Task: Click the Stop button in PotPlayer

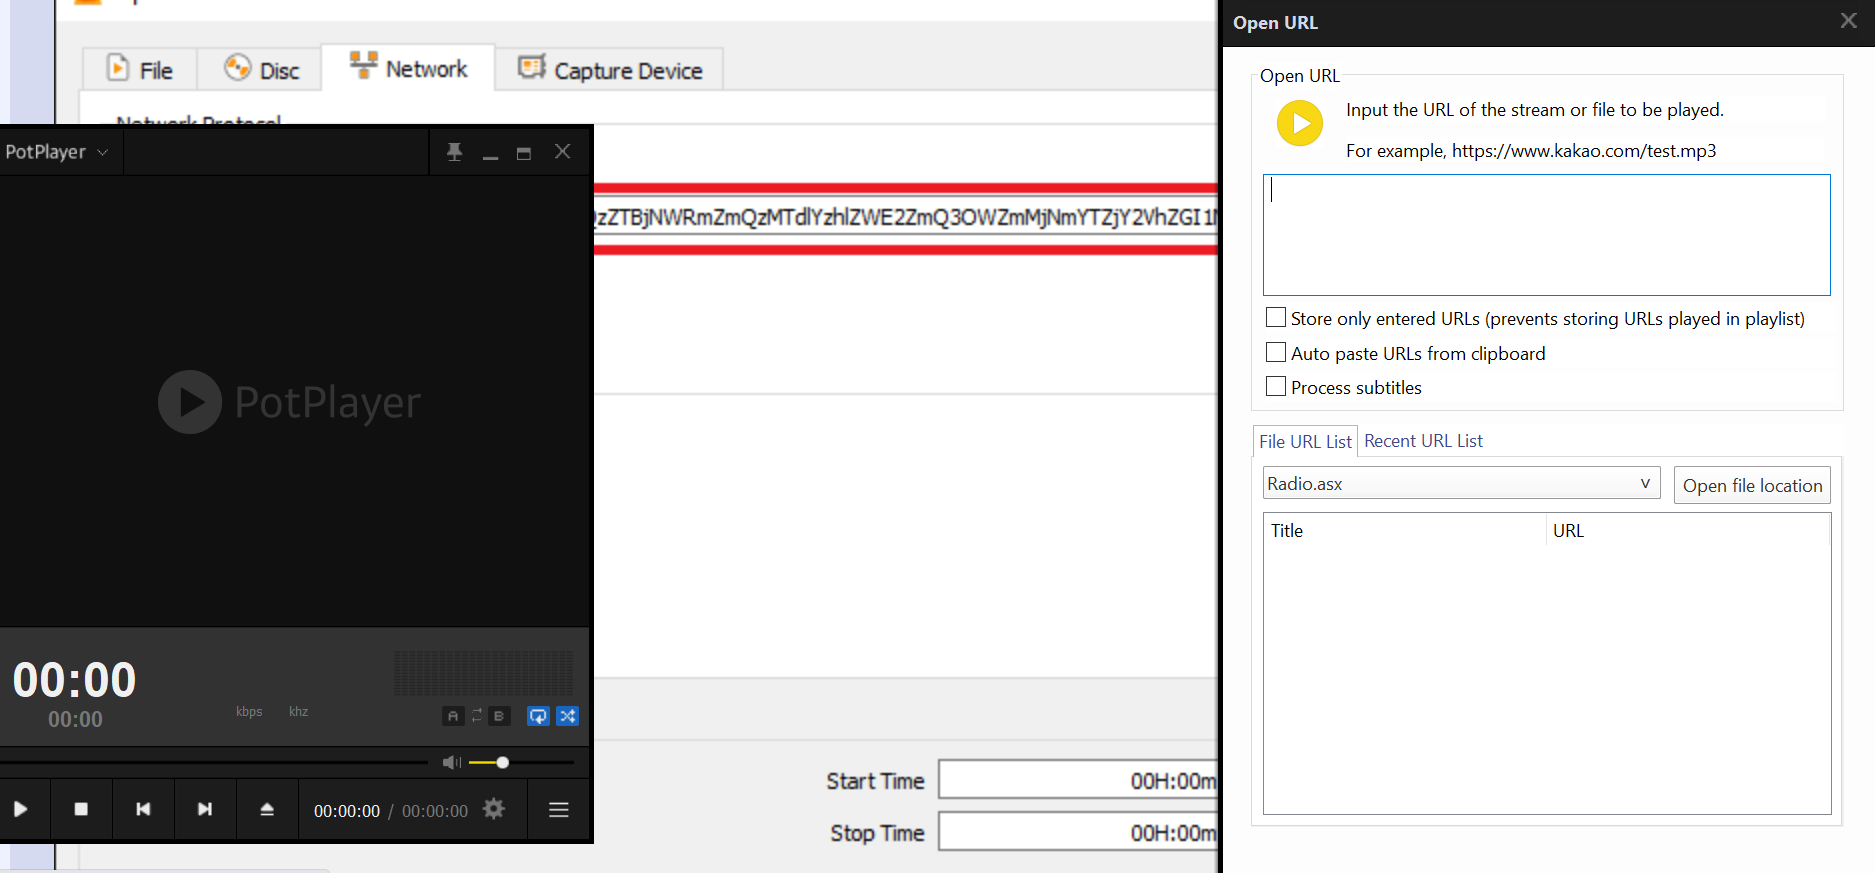Action: pyautogui.click(x=81, y=809)
